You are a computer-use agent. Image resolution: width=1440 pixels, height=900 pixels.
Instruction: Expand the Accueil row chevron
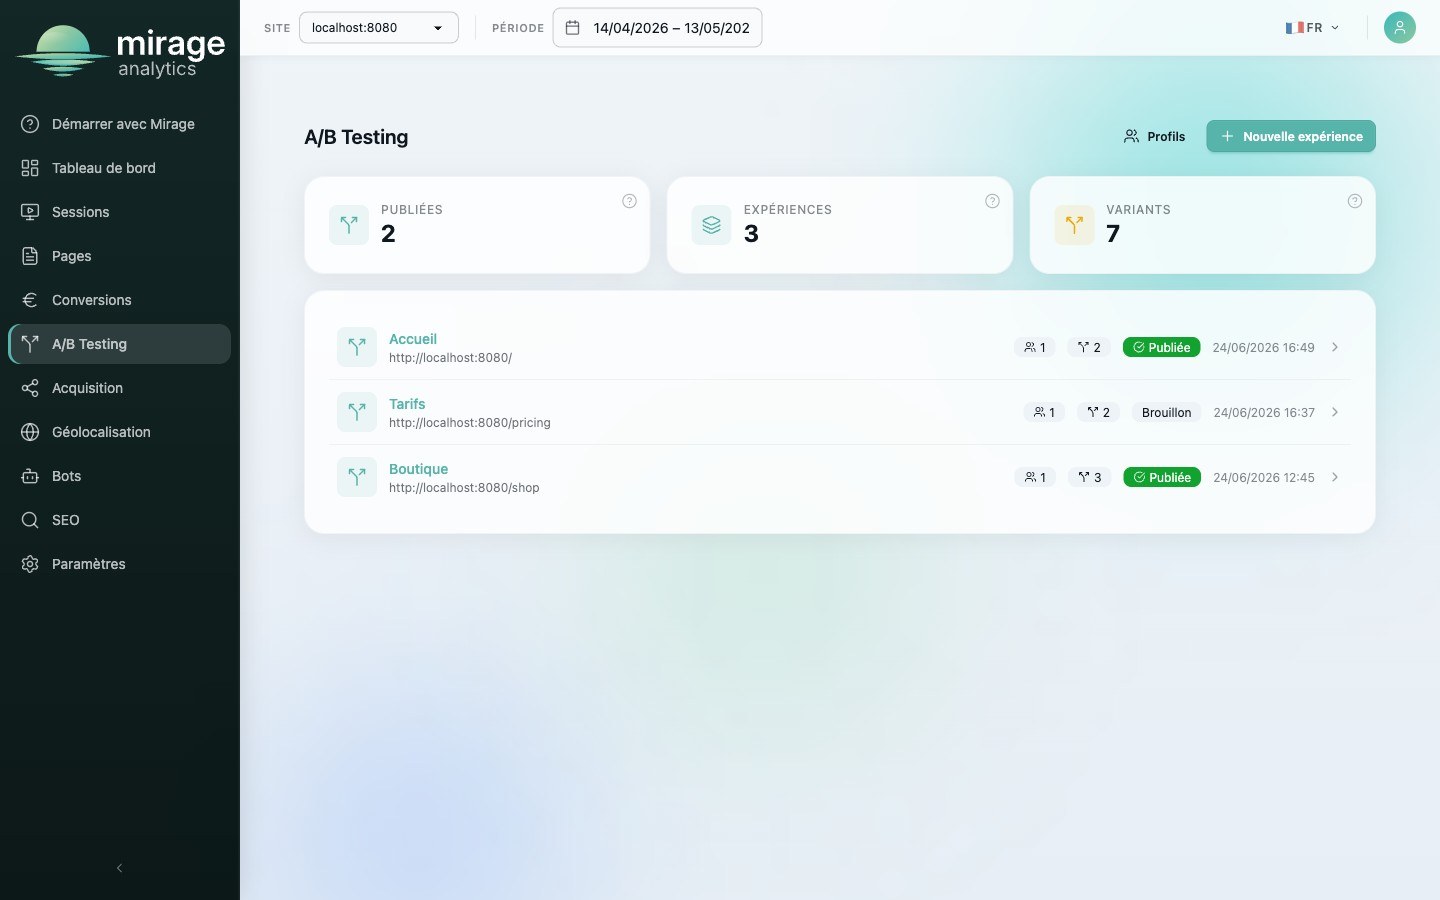coord(1335,347)
